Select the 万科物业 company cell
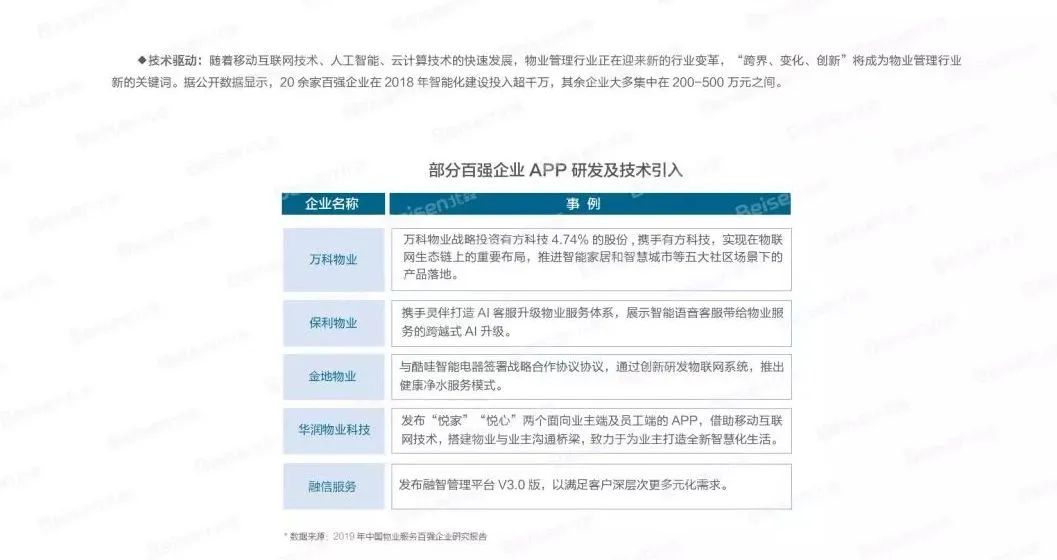The height and width of the screenshot is (560, 1057). 333,259
